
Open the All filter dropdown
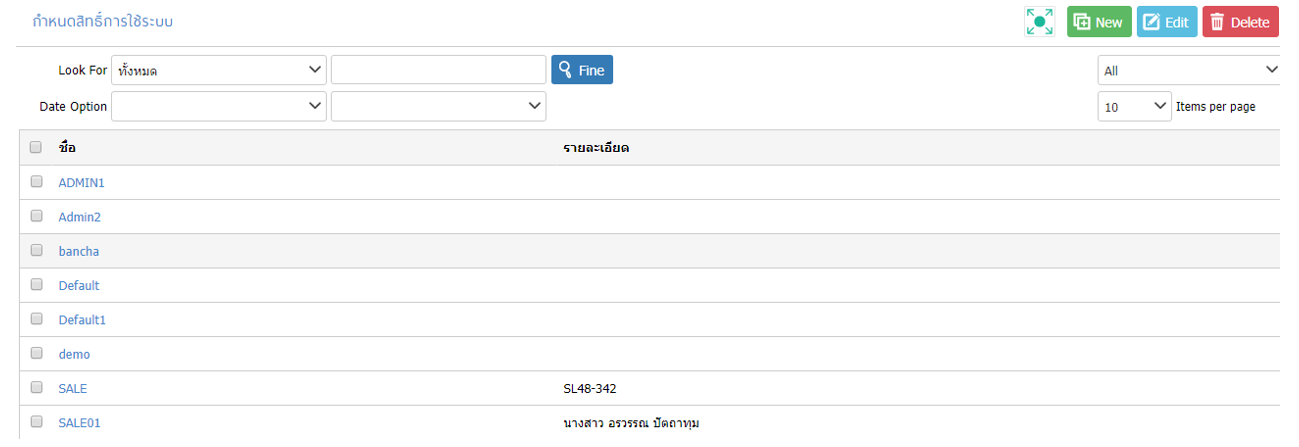point(1189,70)
